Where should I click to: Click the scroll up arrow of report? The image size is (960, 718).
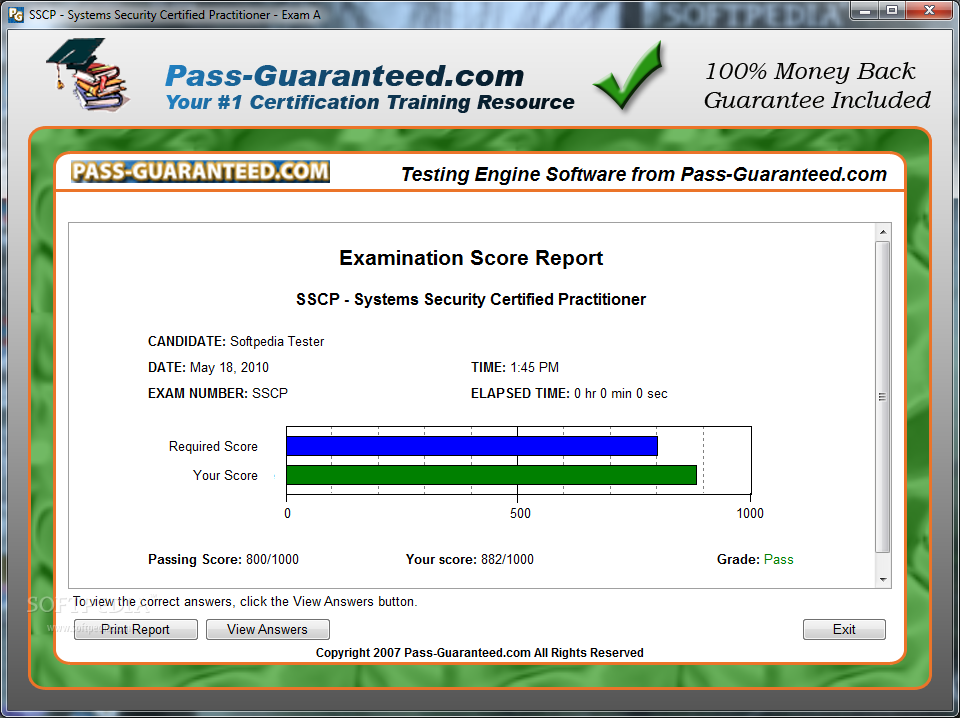coord(882,232)
